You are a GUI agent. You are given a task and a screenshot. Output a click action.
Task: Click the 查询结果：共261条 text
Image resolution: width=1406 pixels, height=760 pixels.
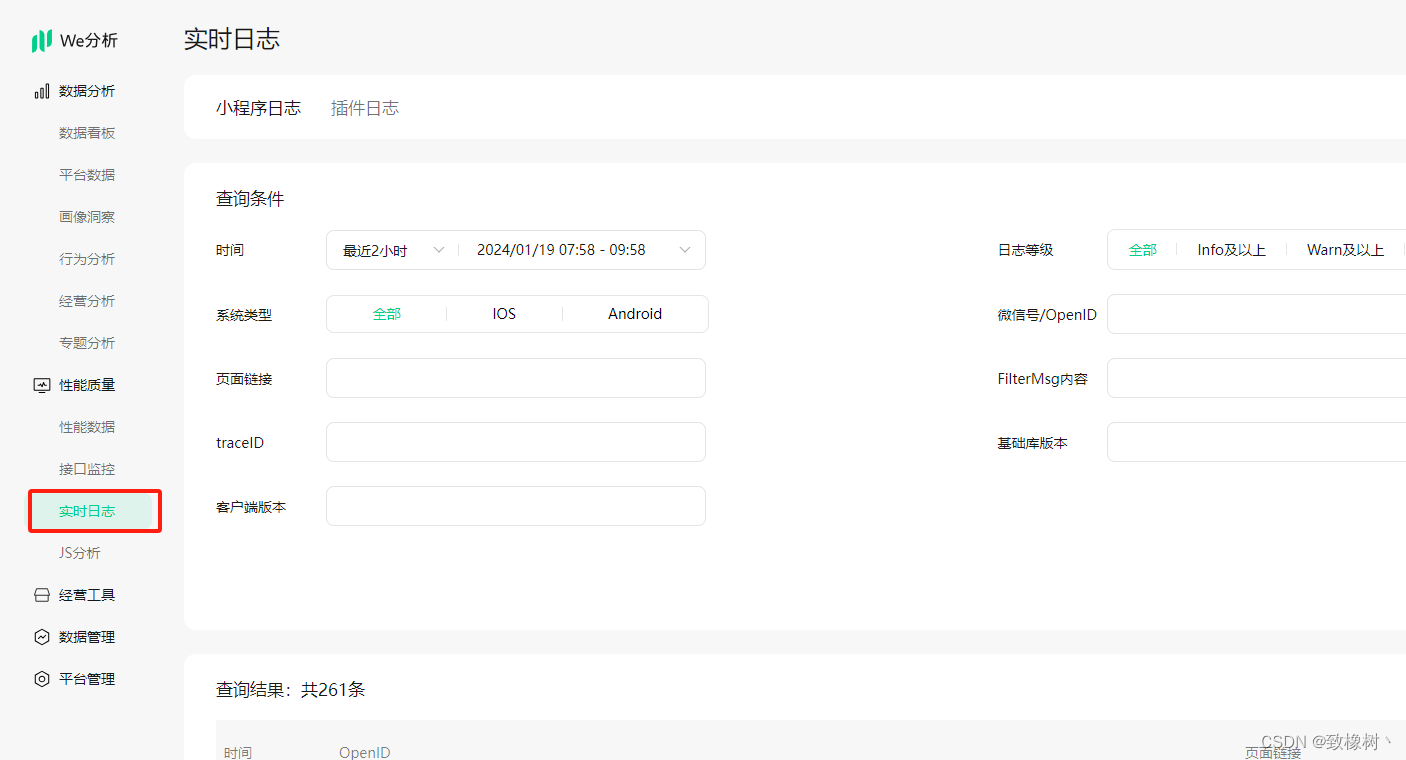290,690
